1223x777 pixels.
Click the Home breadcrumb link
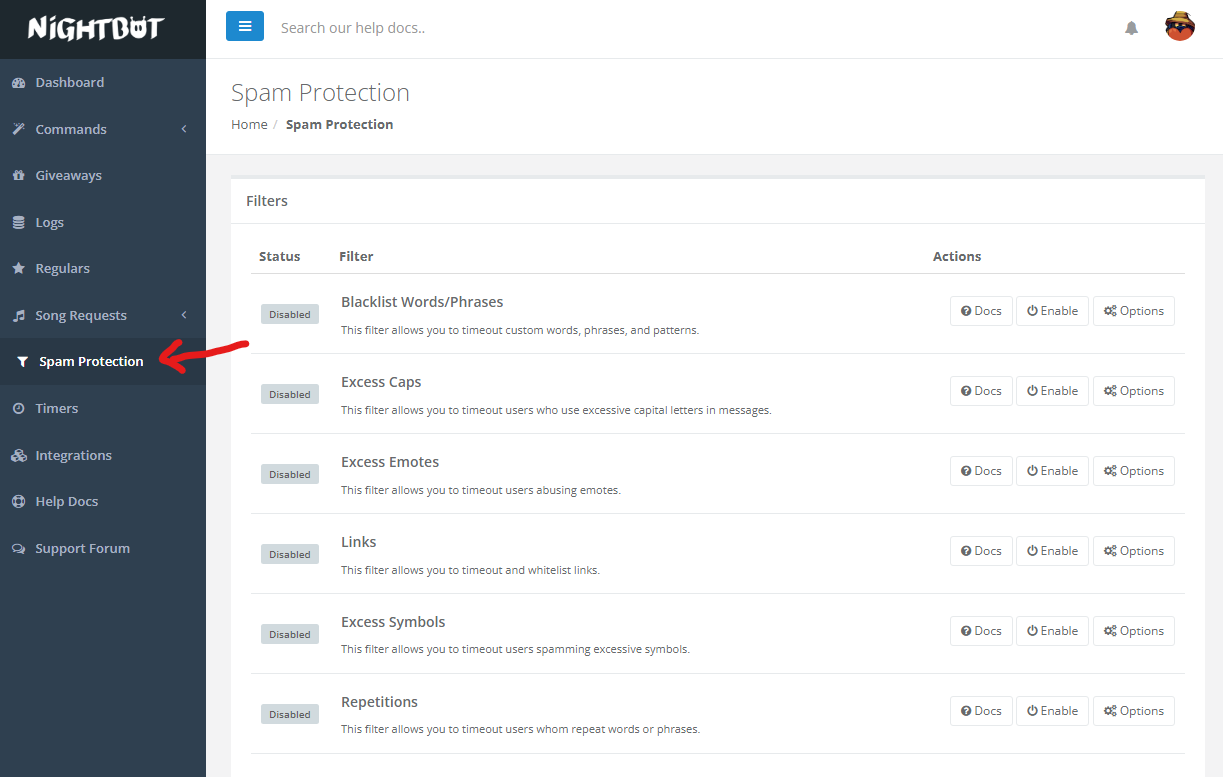pos(249,125)
